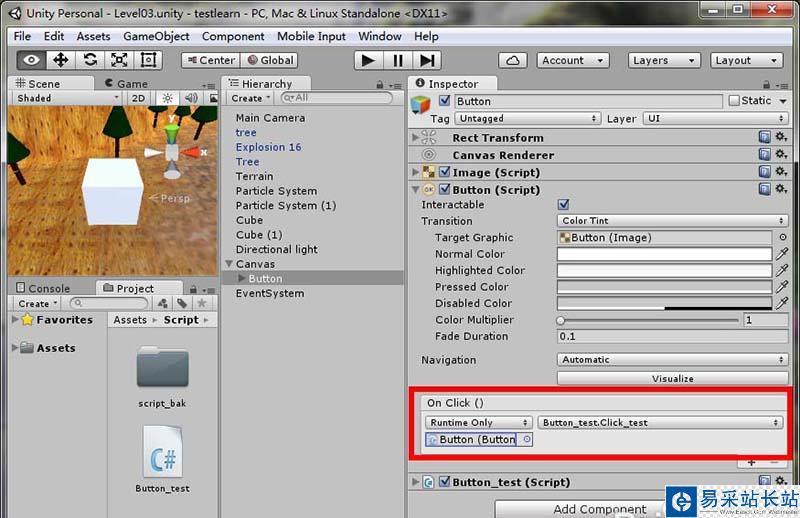Click the Color Multiplier slider
This screenshot has width=800, height=518.
[648, 320]
